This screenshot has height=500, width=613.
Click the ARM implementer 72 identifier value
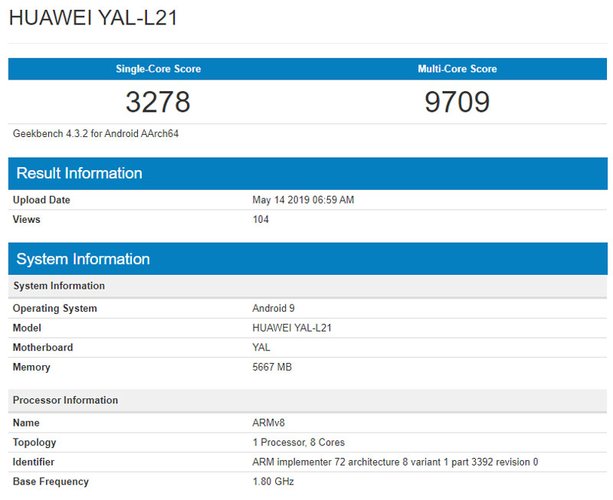point(395,462)
